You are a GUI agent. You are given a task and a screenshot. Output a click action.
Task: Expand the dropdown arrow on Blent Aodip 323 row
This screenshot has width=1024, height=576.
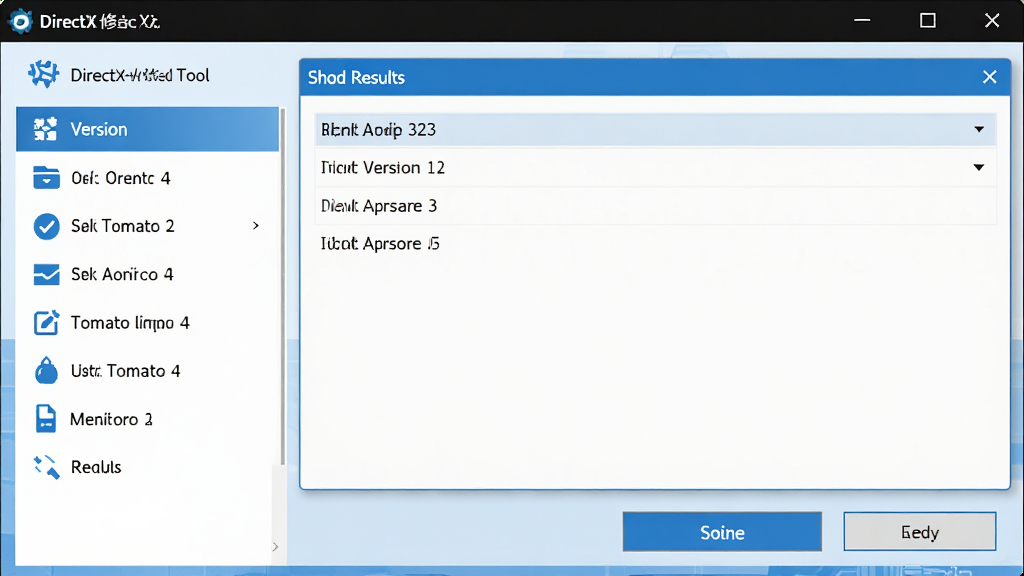coord(979,129)
